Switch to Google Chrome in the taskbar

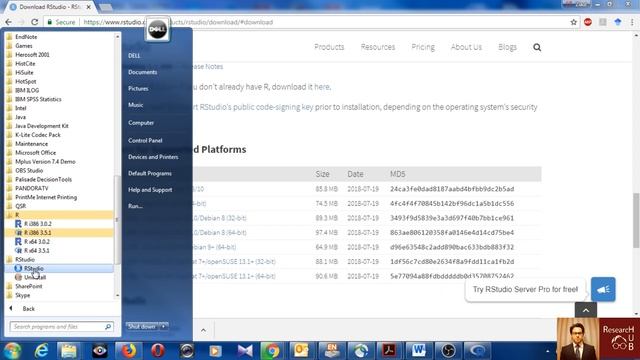point(272,351)
